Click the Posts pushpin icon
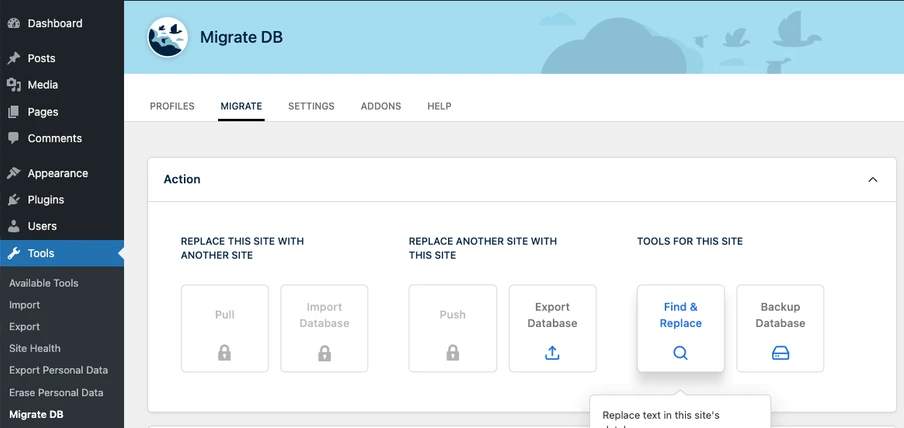 (13, 58)
